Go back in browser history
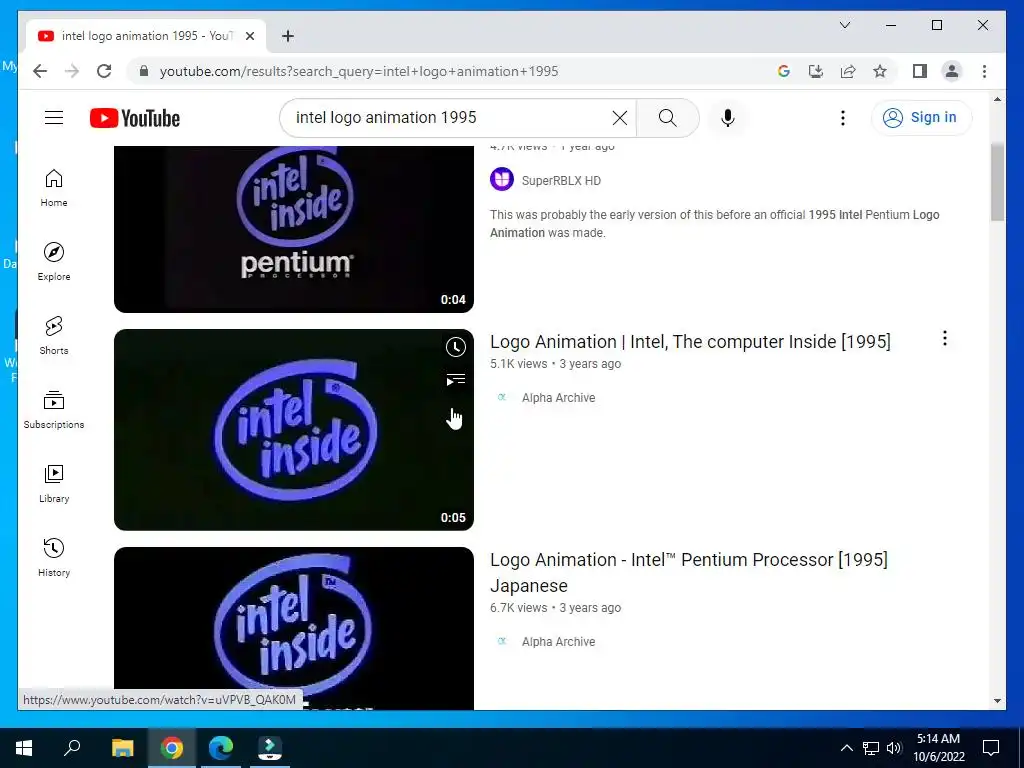The width and height of the screenshot is (1024, 768). 40,71
